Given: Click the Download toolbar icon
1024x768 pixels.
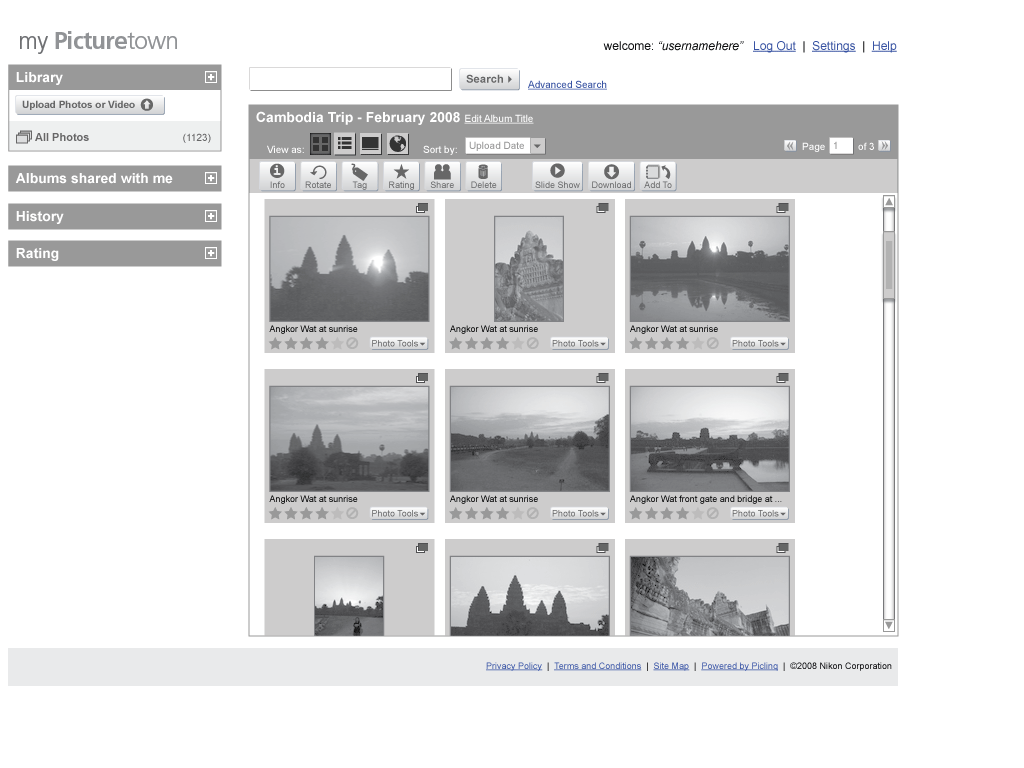Looking at the screenshot, I should coord(611,176).
